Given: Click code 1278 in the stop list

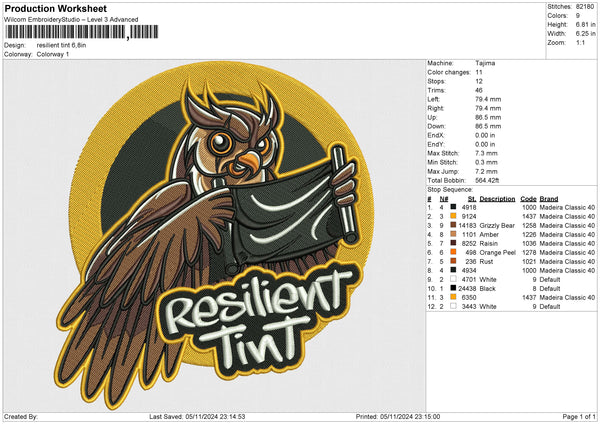Looking at the screenshot, I should coord(529,253).
